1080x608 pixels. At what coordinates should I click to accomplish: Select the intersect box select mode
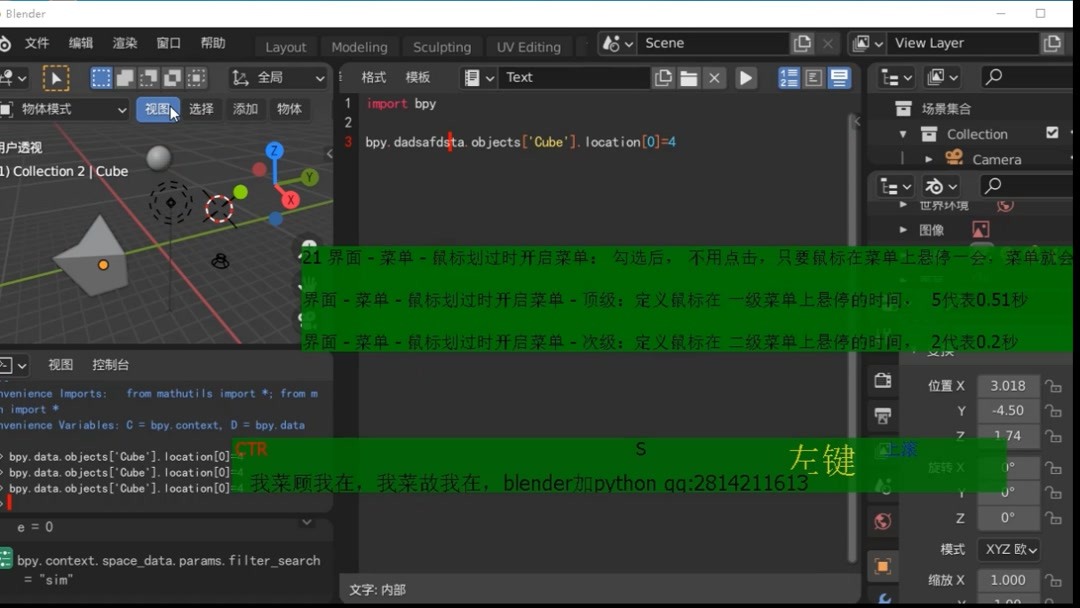(x=194, y=78)
